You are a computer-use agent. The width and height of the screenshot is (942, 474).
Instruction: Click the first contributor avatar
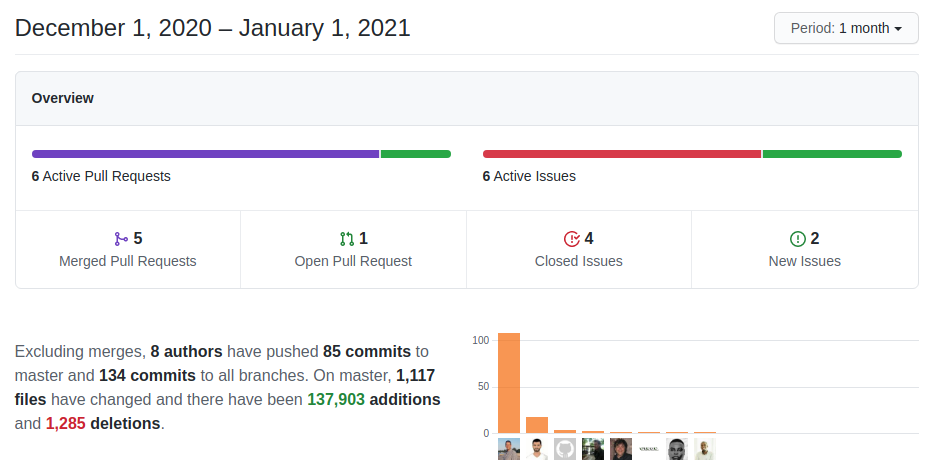[509, 449]
